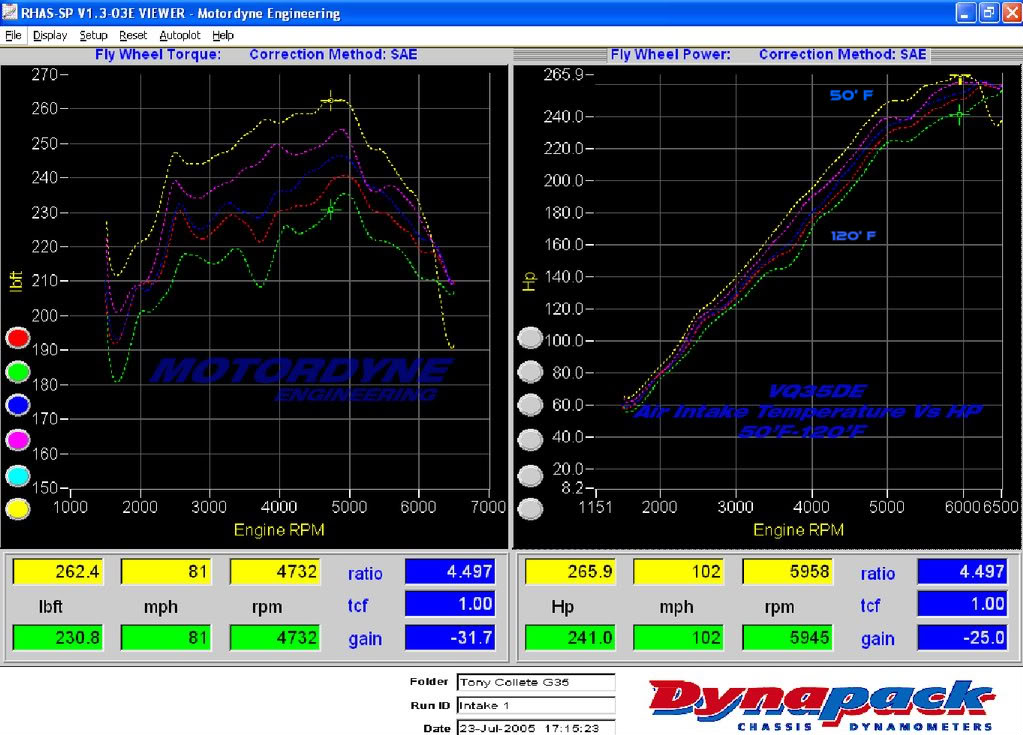
Task: Click the 120' F curve annotation
Action: pos(853,235)
